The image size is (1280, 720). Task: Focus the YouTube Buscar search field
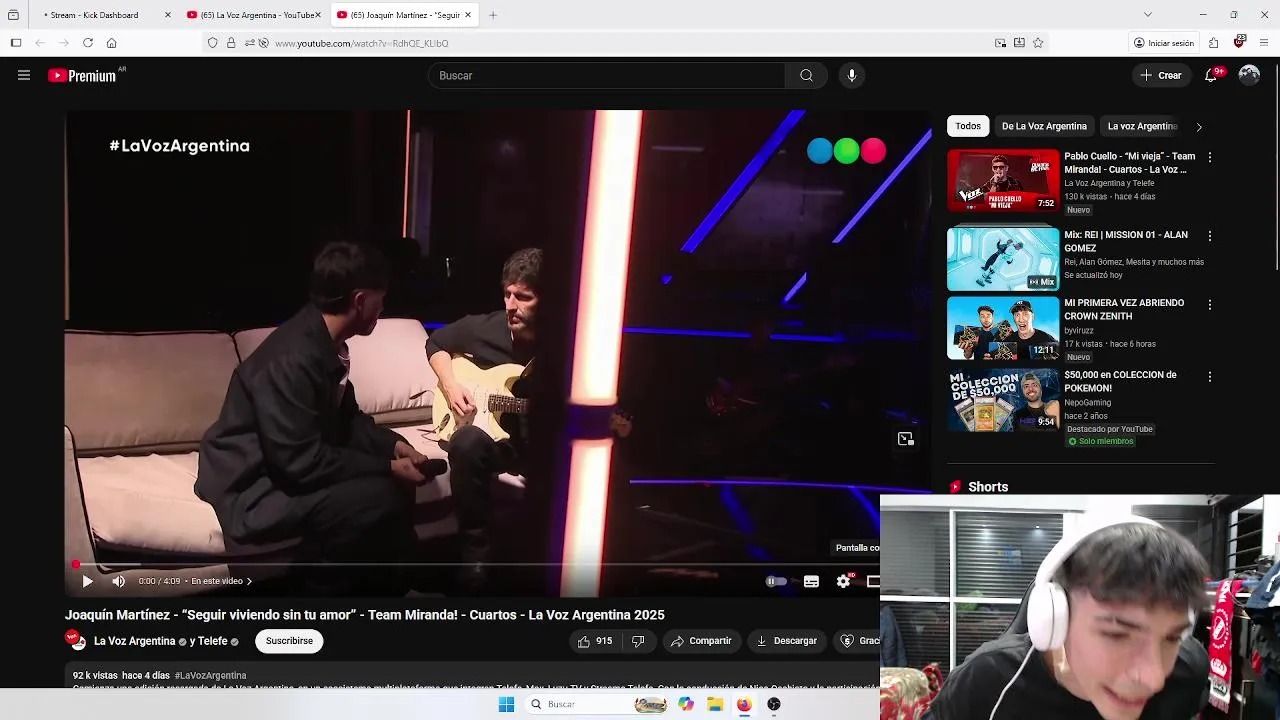[x=607, y=75]
